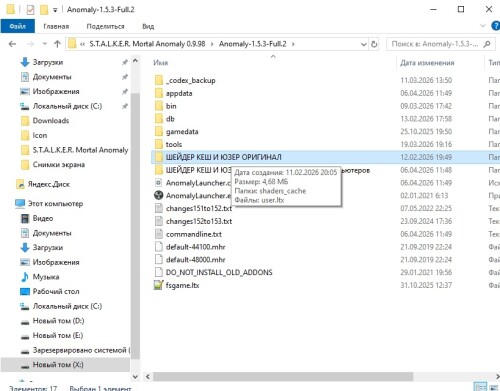
Task: Open Видео under Этот компьютер
Action: pos(43,218)
